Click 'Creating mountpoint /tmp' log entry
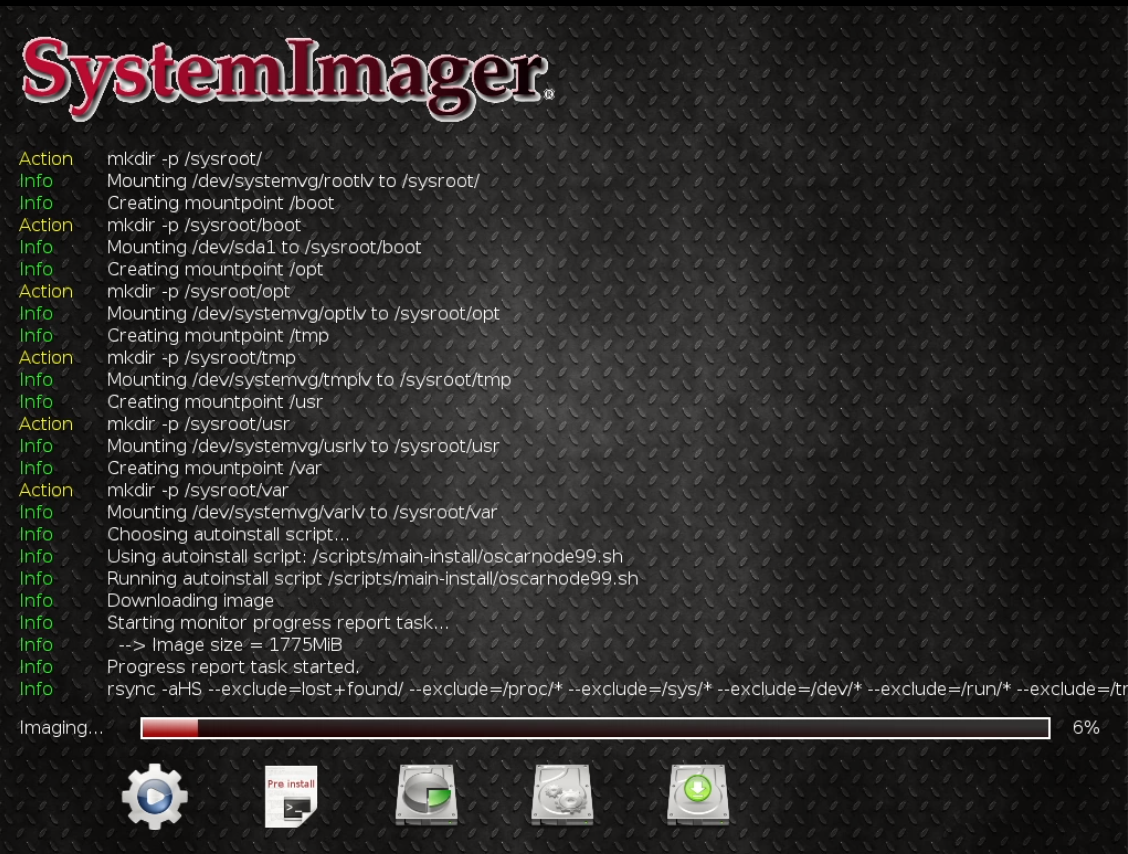1128x854 pixels. [x=217, y=336]
